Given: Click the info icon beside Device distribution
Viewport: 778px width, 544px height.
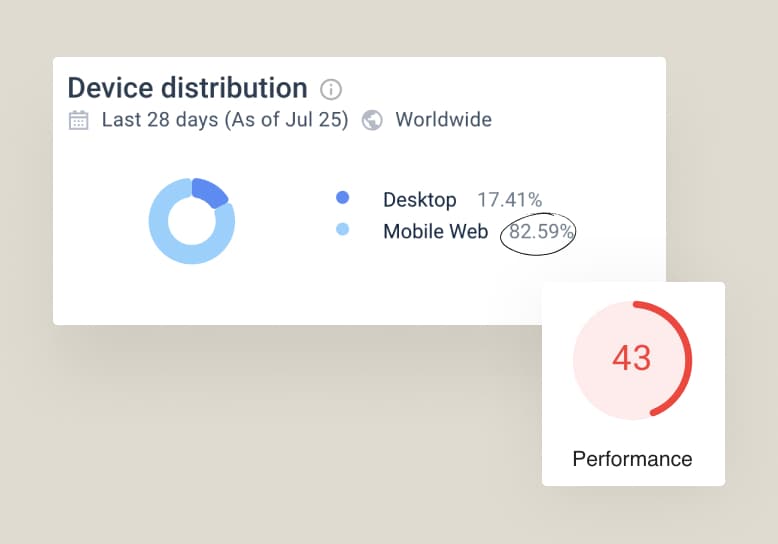Looking at the screenshot, I should click(x=330, y=89).
